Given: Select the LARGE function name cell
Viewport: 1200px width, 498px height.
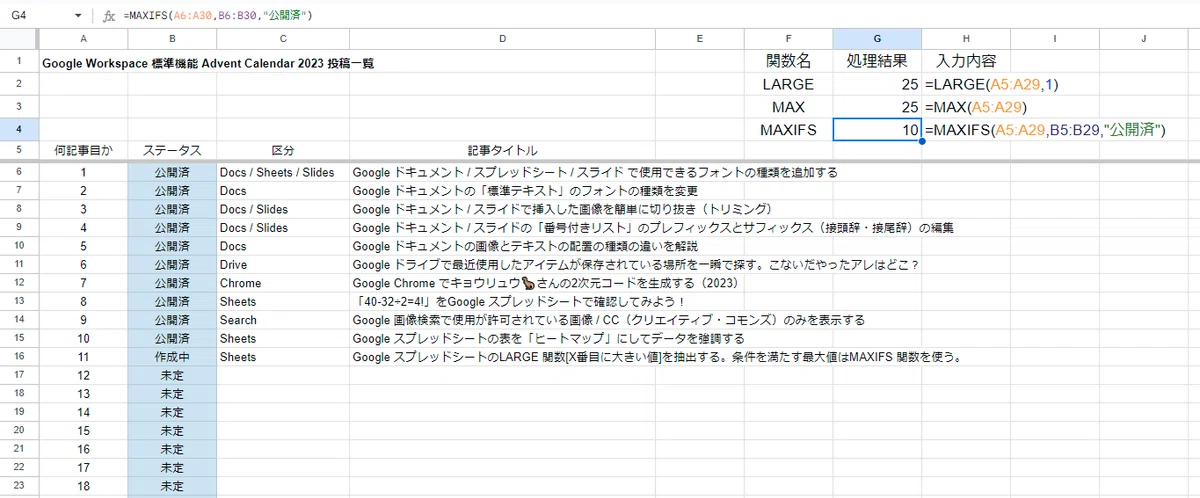Looking at the screenshot, I should [x=788, y=85].
